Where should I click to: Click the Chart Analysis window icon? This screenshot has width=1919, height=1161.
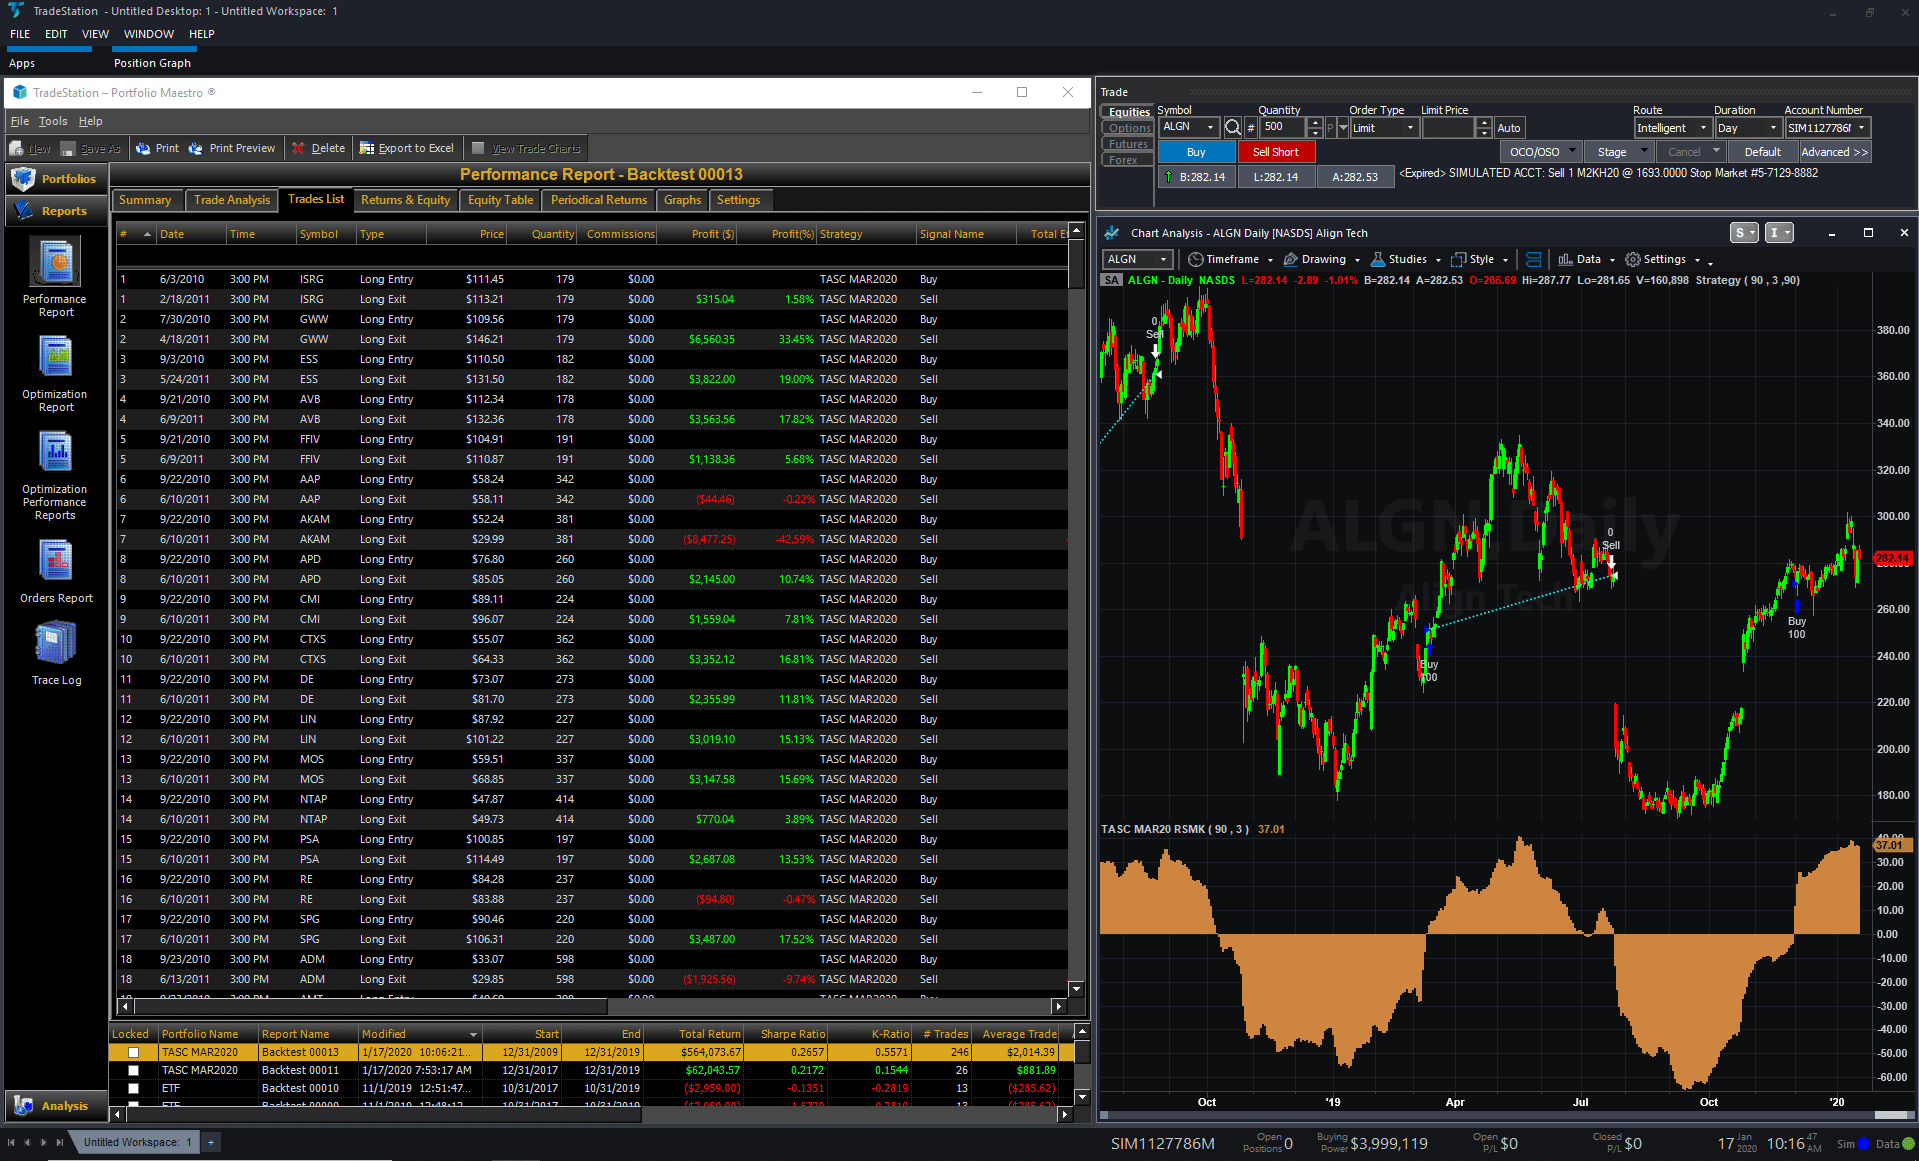click(x=1112, y=233)
